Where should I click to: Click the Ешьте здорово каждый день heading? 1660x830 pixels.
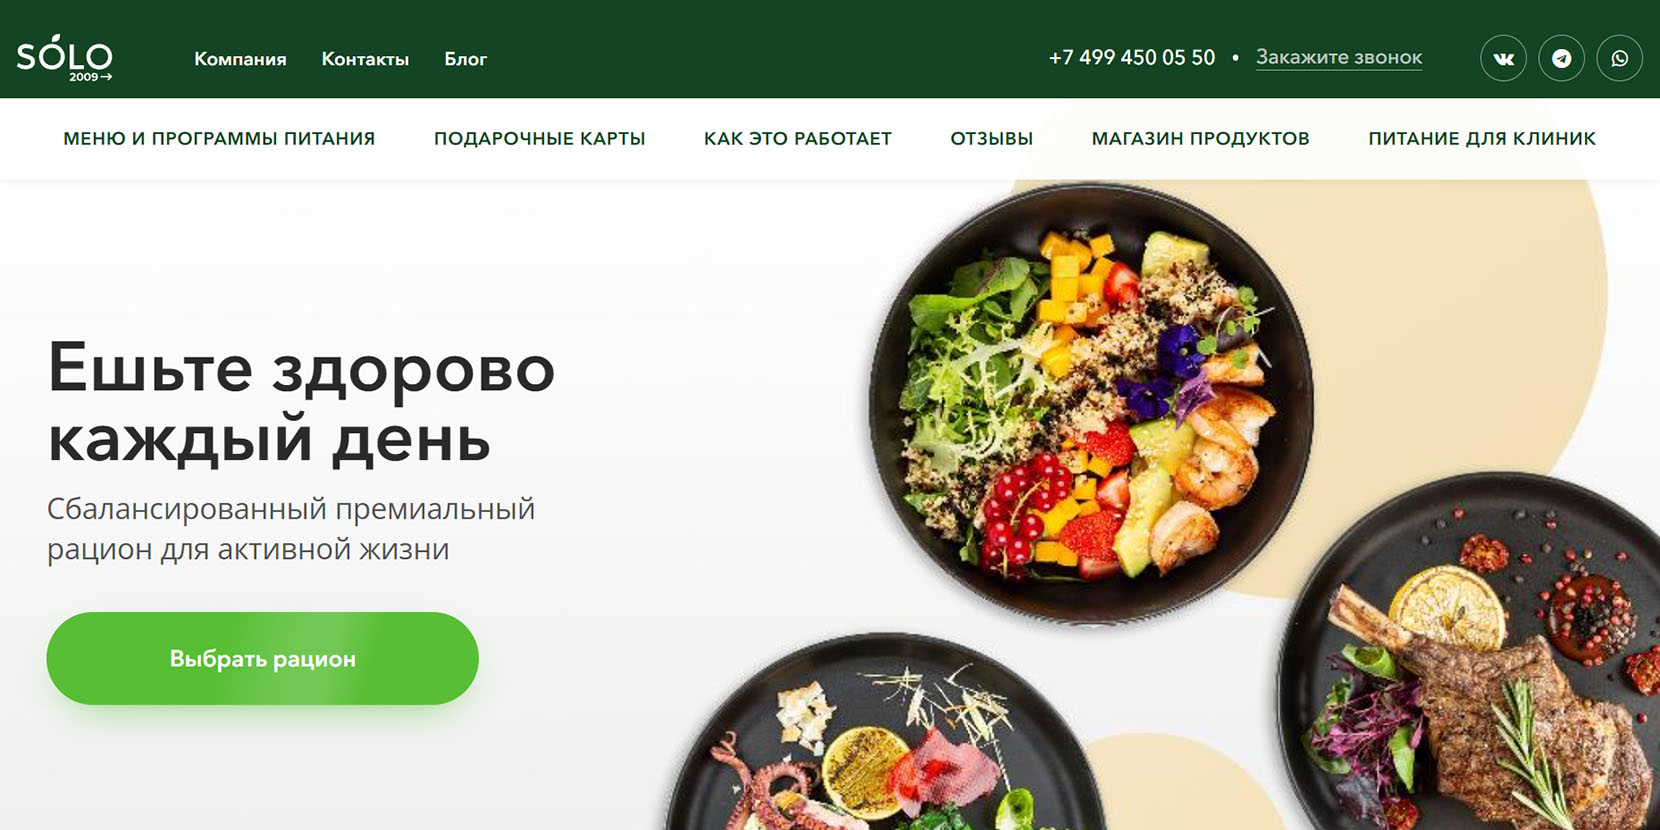click(x=301, y=402)
